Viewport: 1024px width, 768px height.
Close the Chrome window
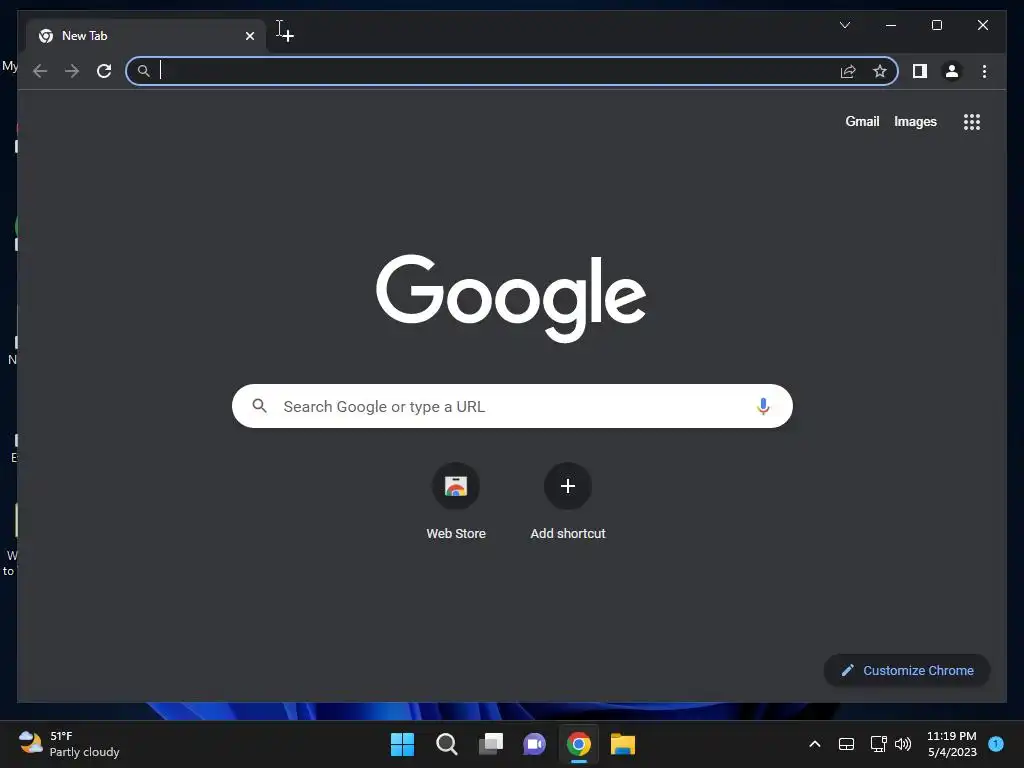pyautogui.click(x=982, y=25)
